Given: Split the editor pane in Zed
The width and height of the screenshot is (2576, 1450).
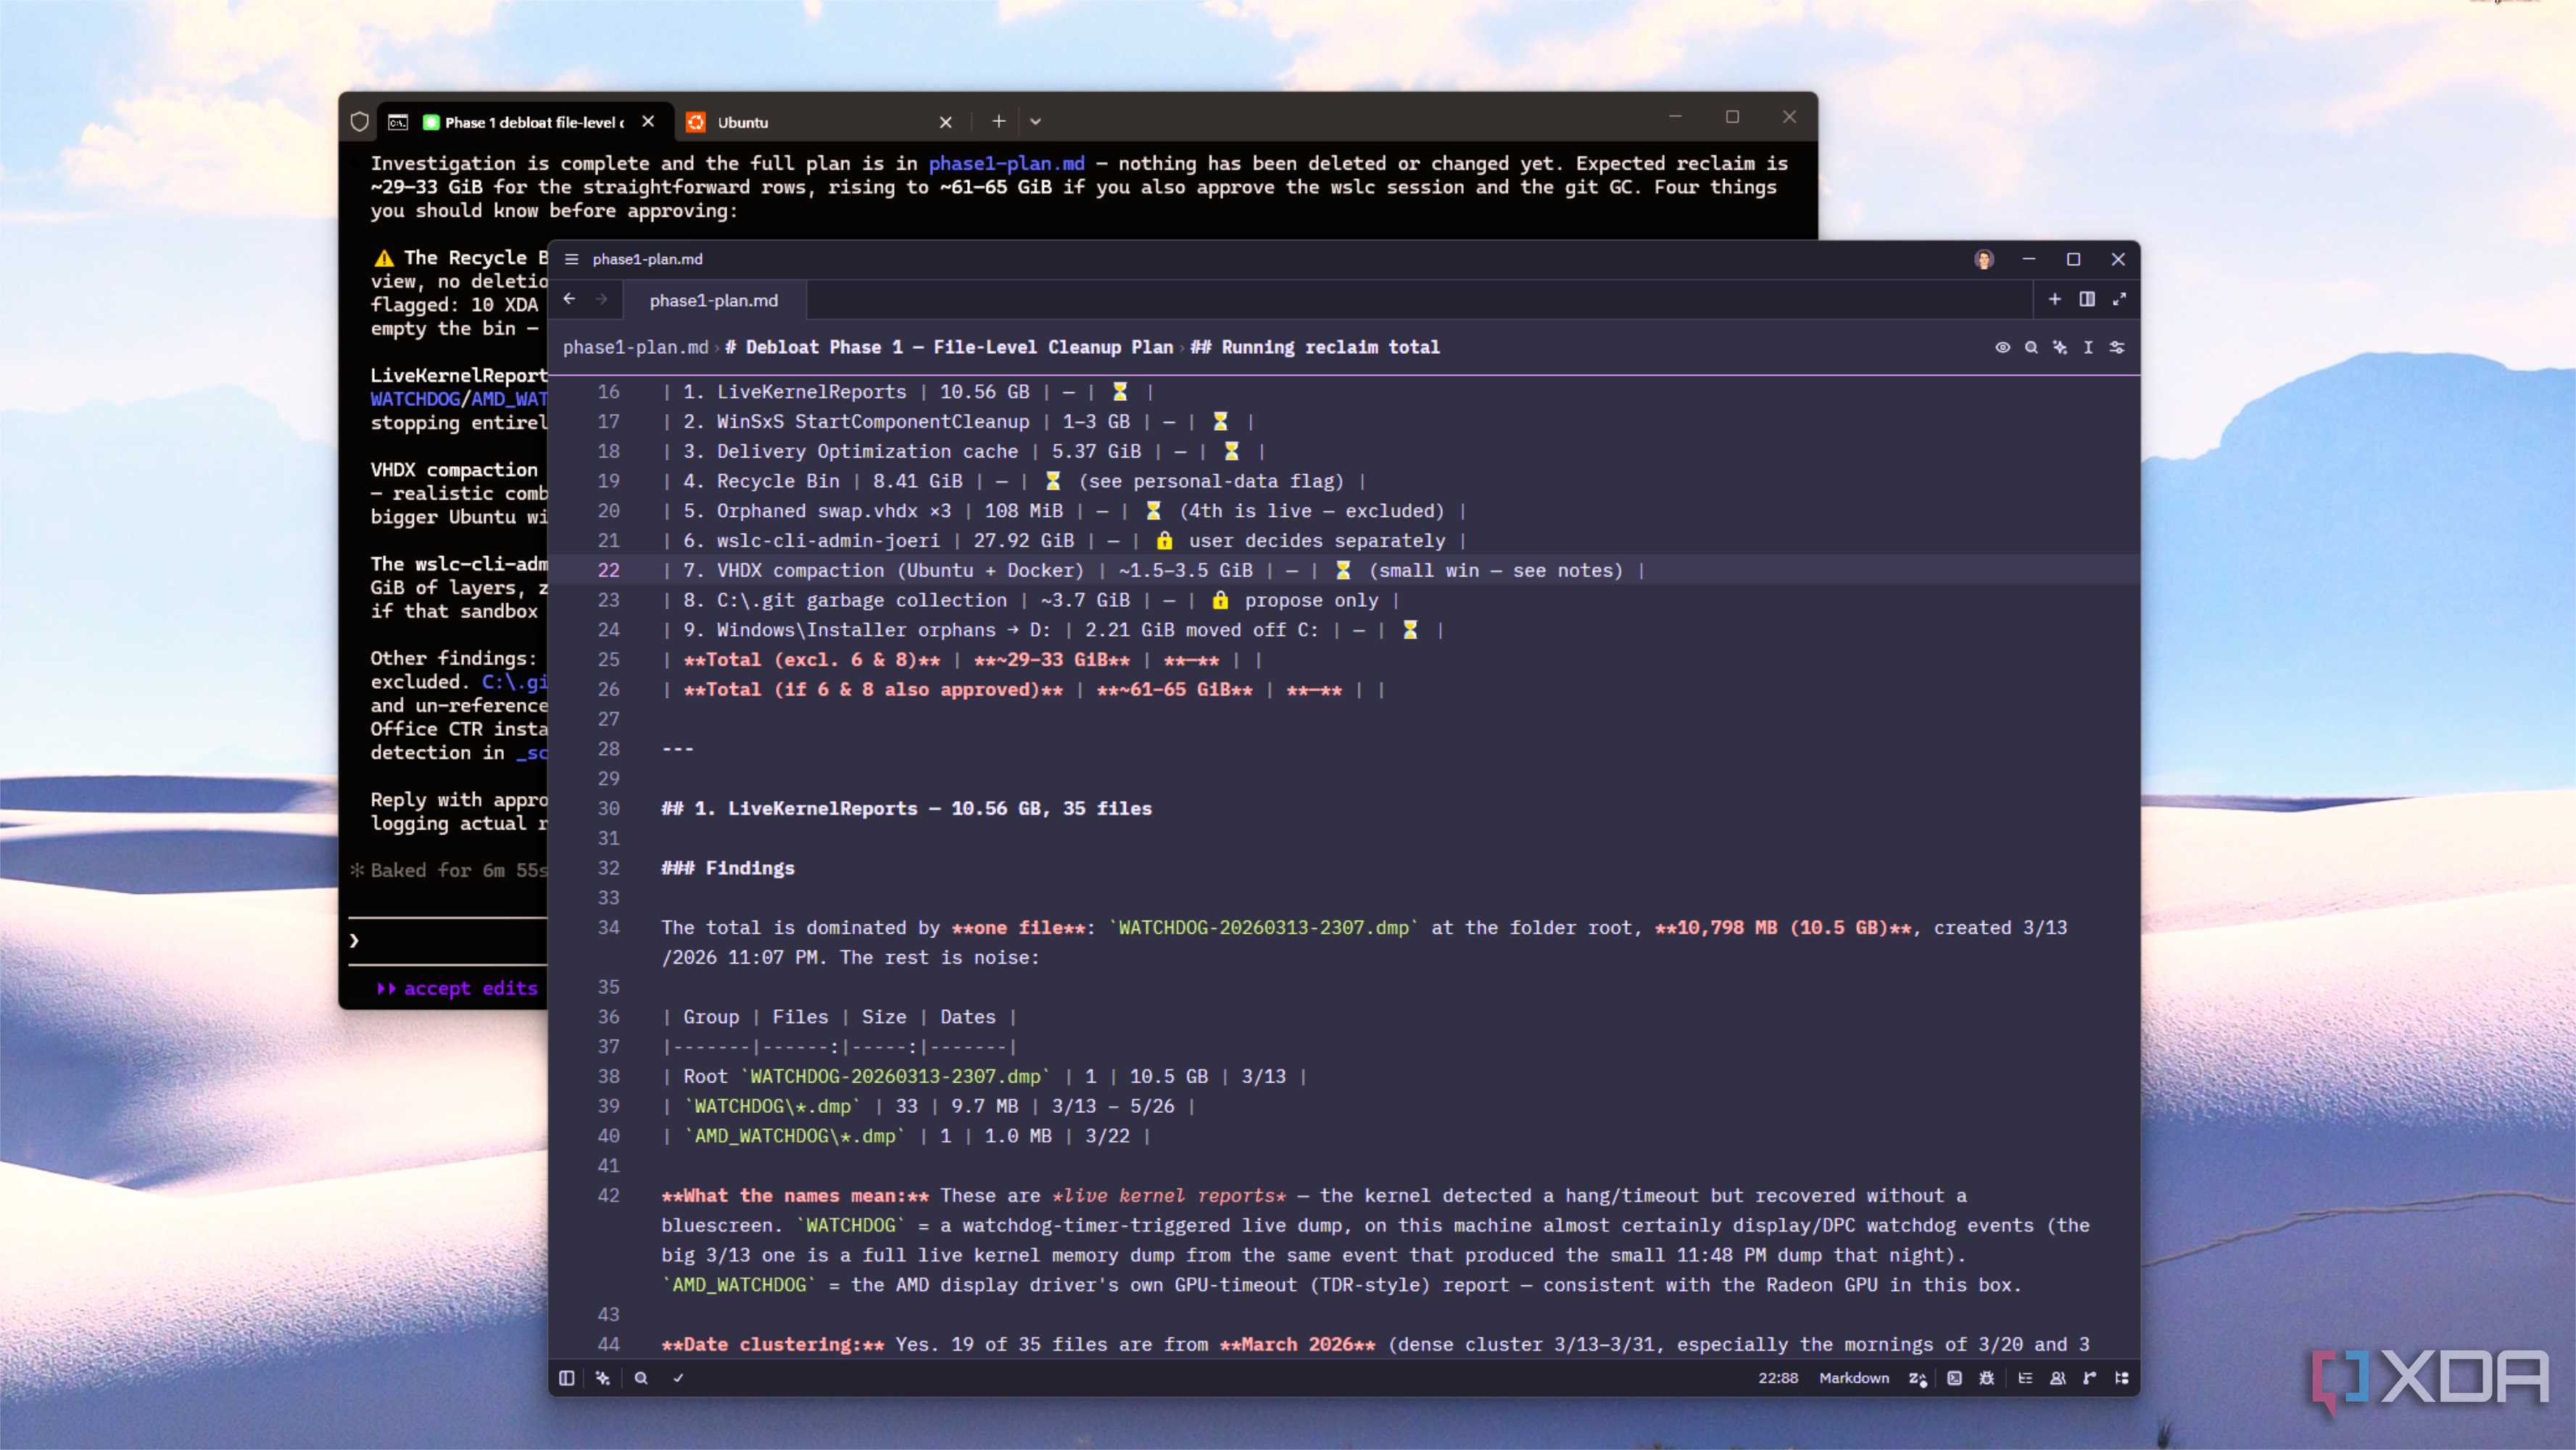Looking at the screenshot, I should point(2087,299).
